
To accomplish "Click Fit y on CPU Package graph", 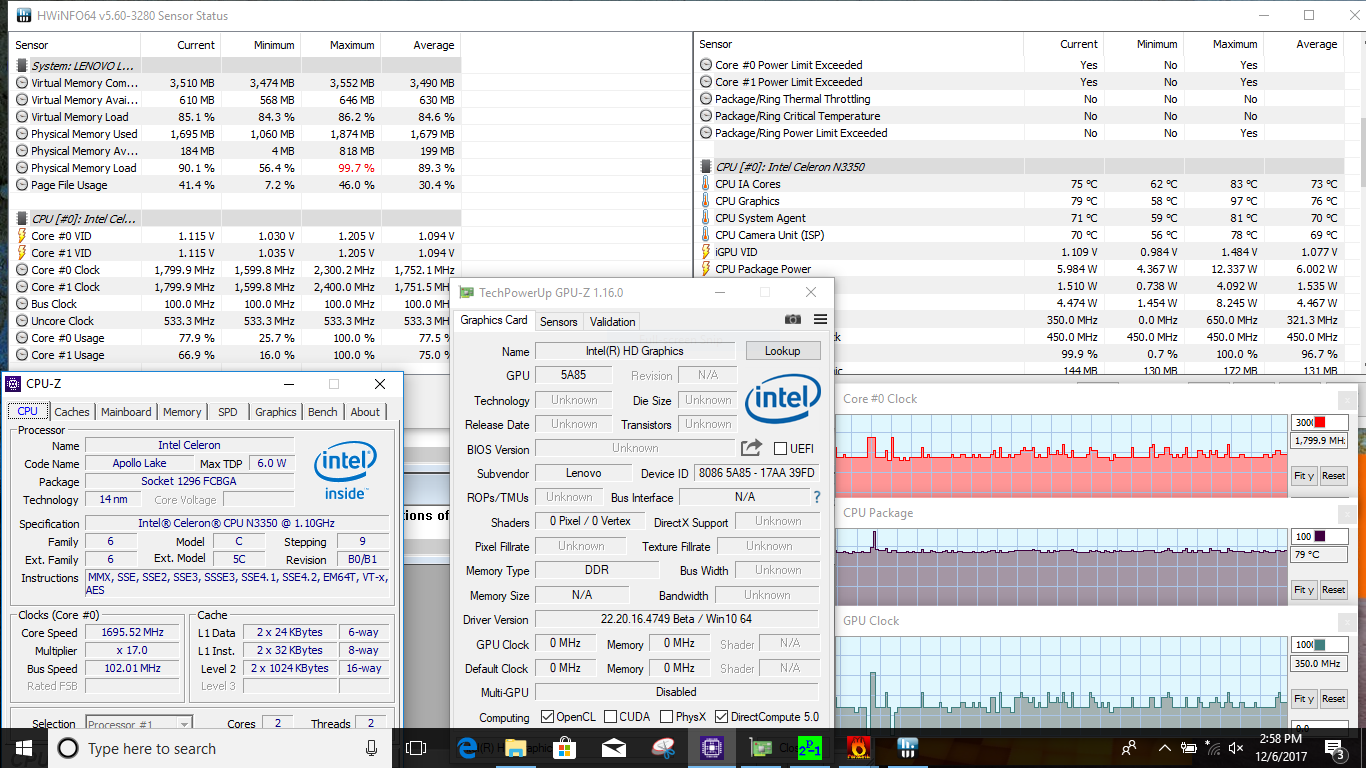I will tap(1304, 590).
